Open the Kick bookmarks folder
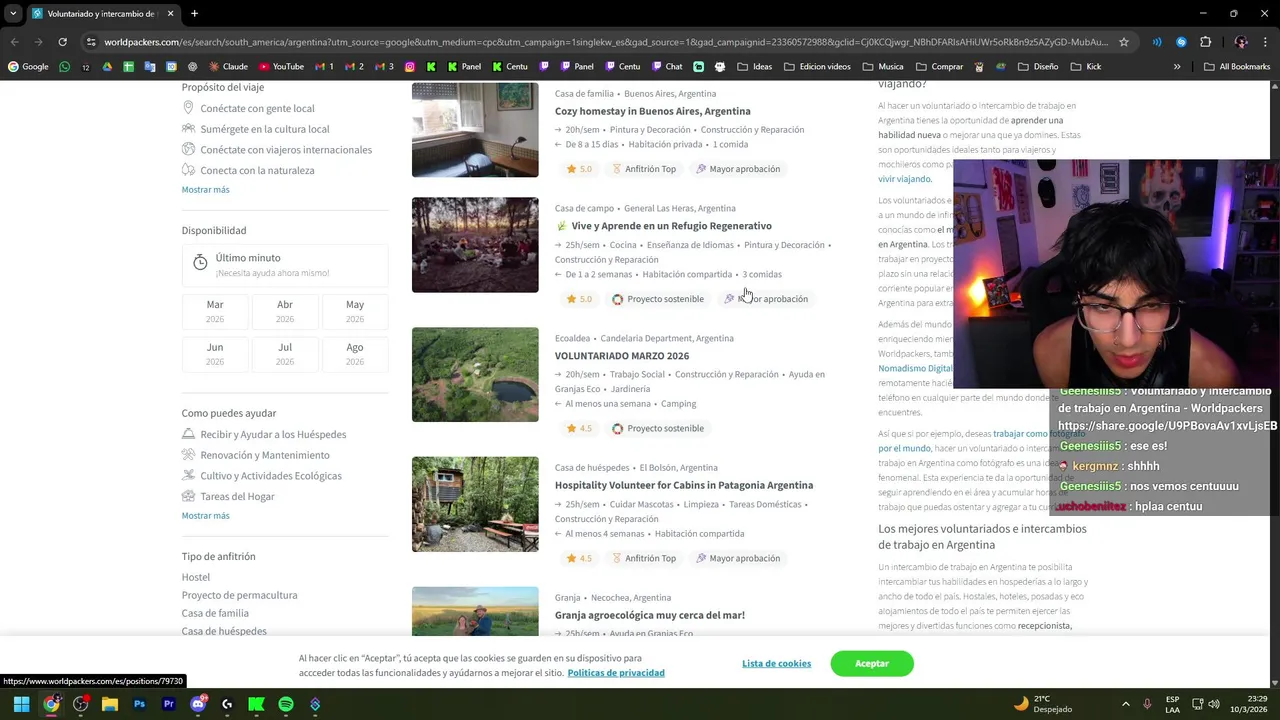The width and height of the screenshot is (1280, 720). tap(1085, 67)
